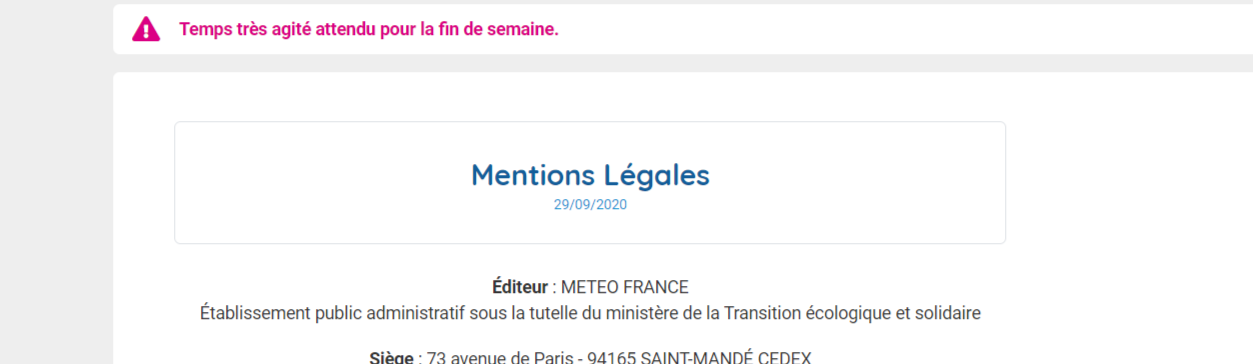Click the 'METEO FRANCE' publisher name
This screenshot has width=1253, height=364.
tap(625, 287)
